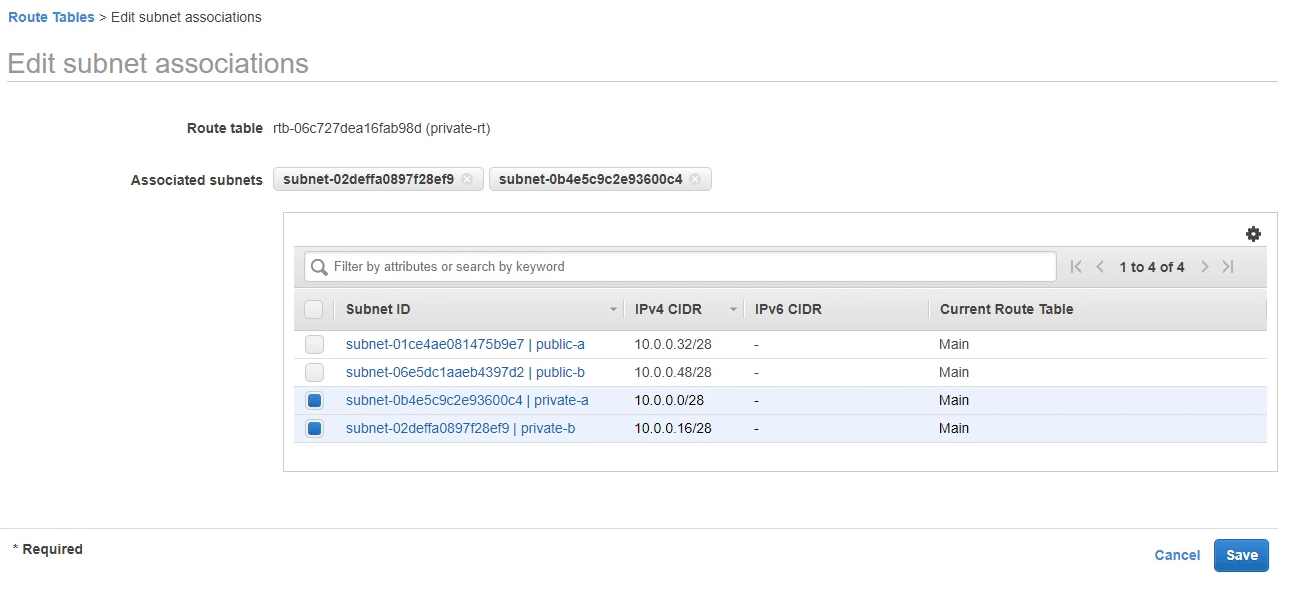The height and width of the screenshot is (600, 1295).
Task: Go to previous page of subnets
Action: [x=1100, y=267]
